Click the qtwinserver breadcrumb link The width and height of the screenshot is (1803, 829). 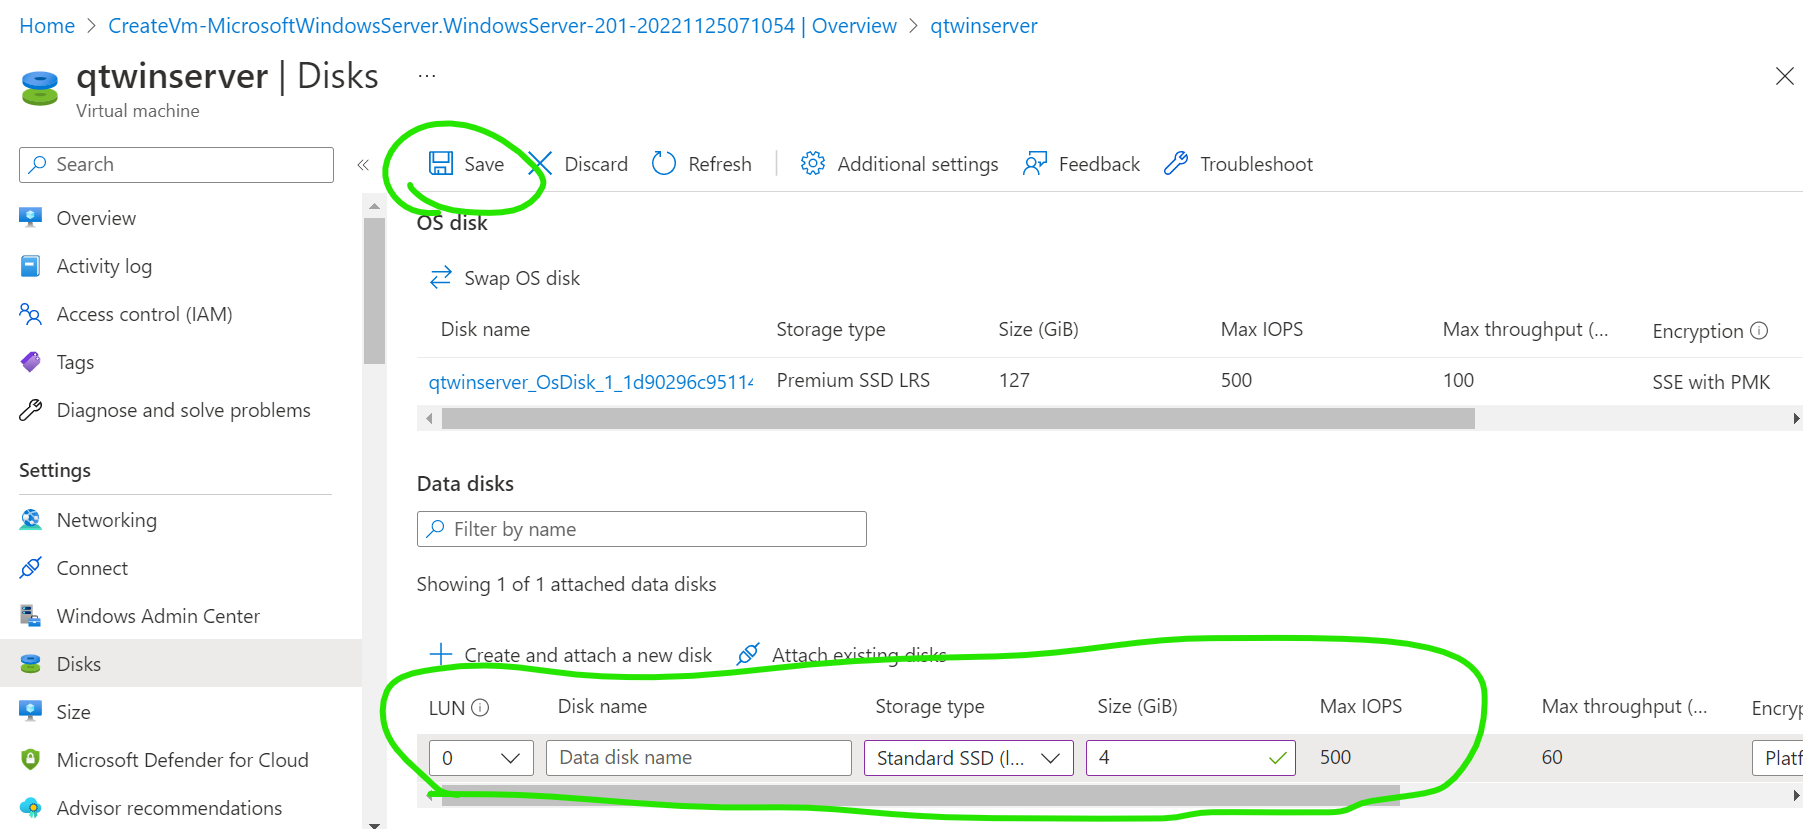coord(984,26)
